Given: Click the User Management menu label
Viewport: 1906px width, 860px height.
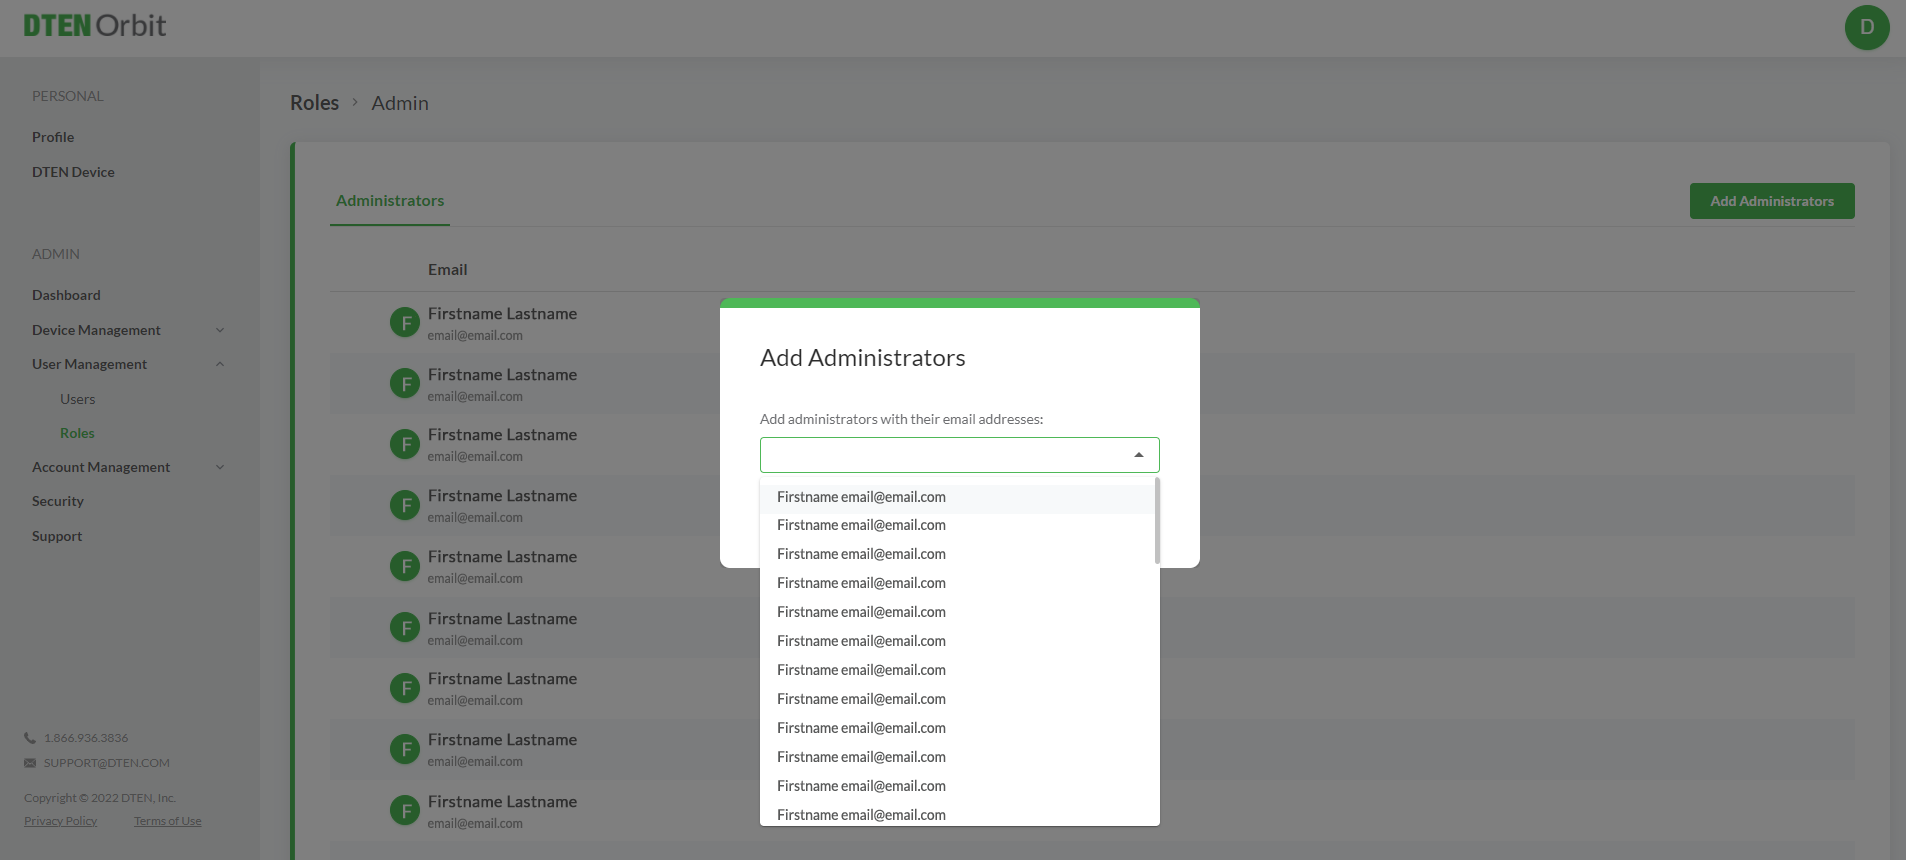Looking at the screenshot, I should tap(89, 364).
